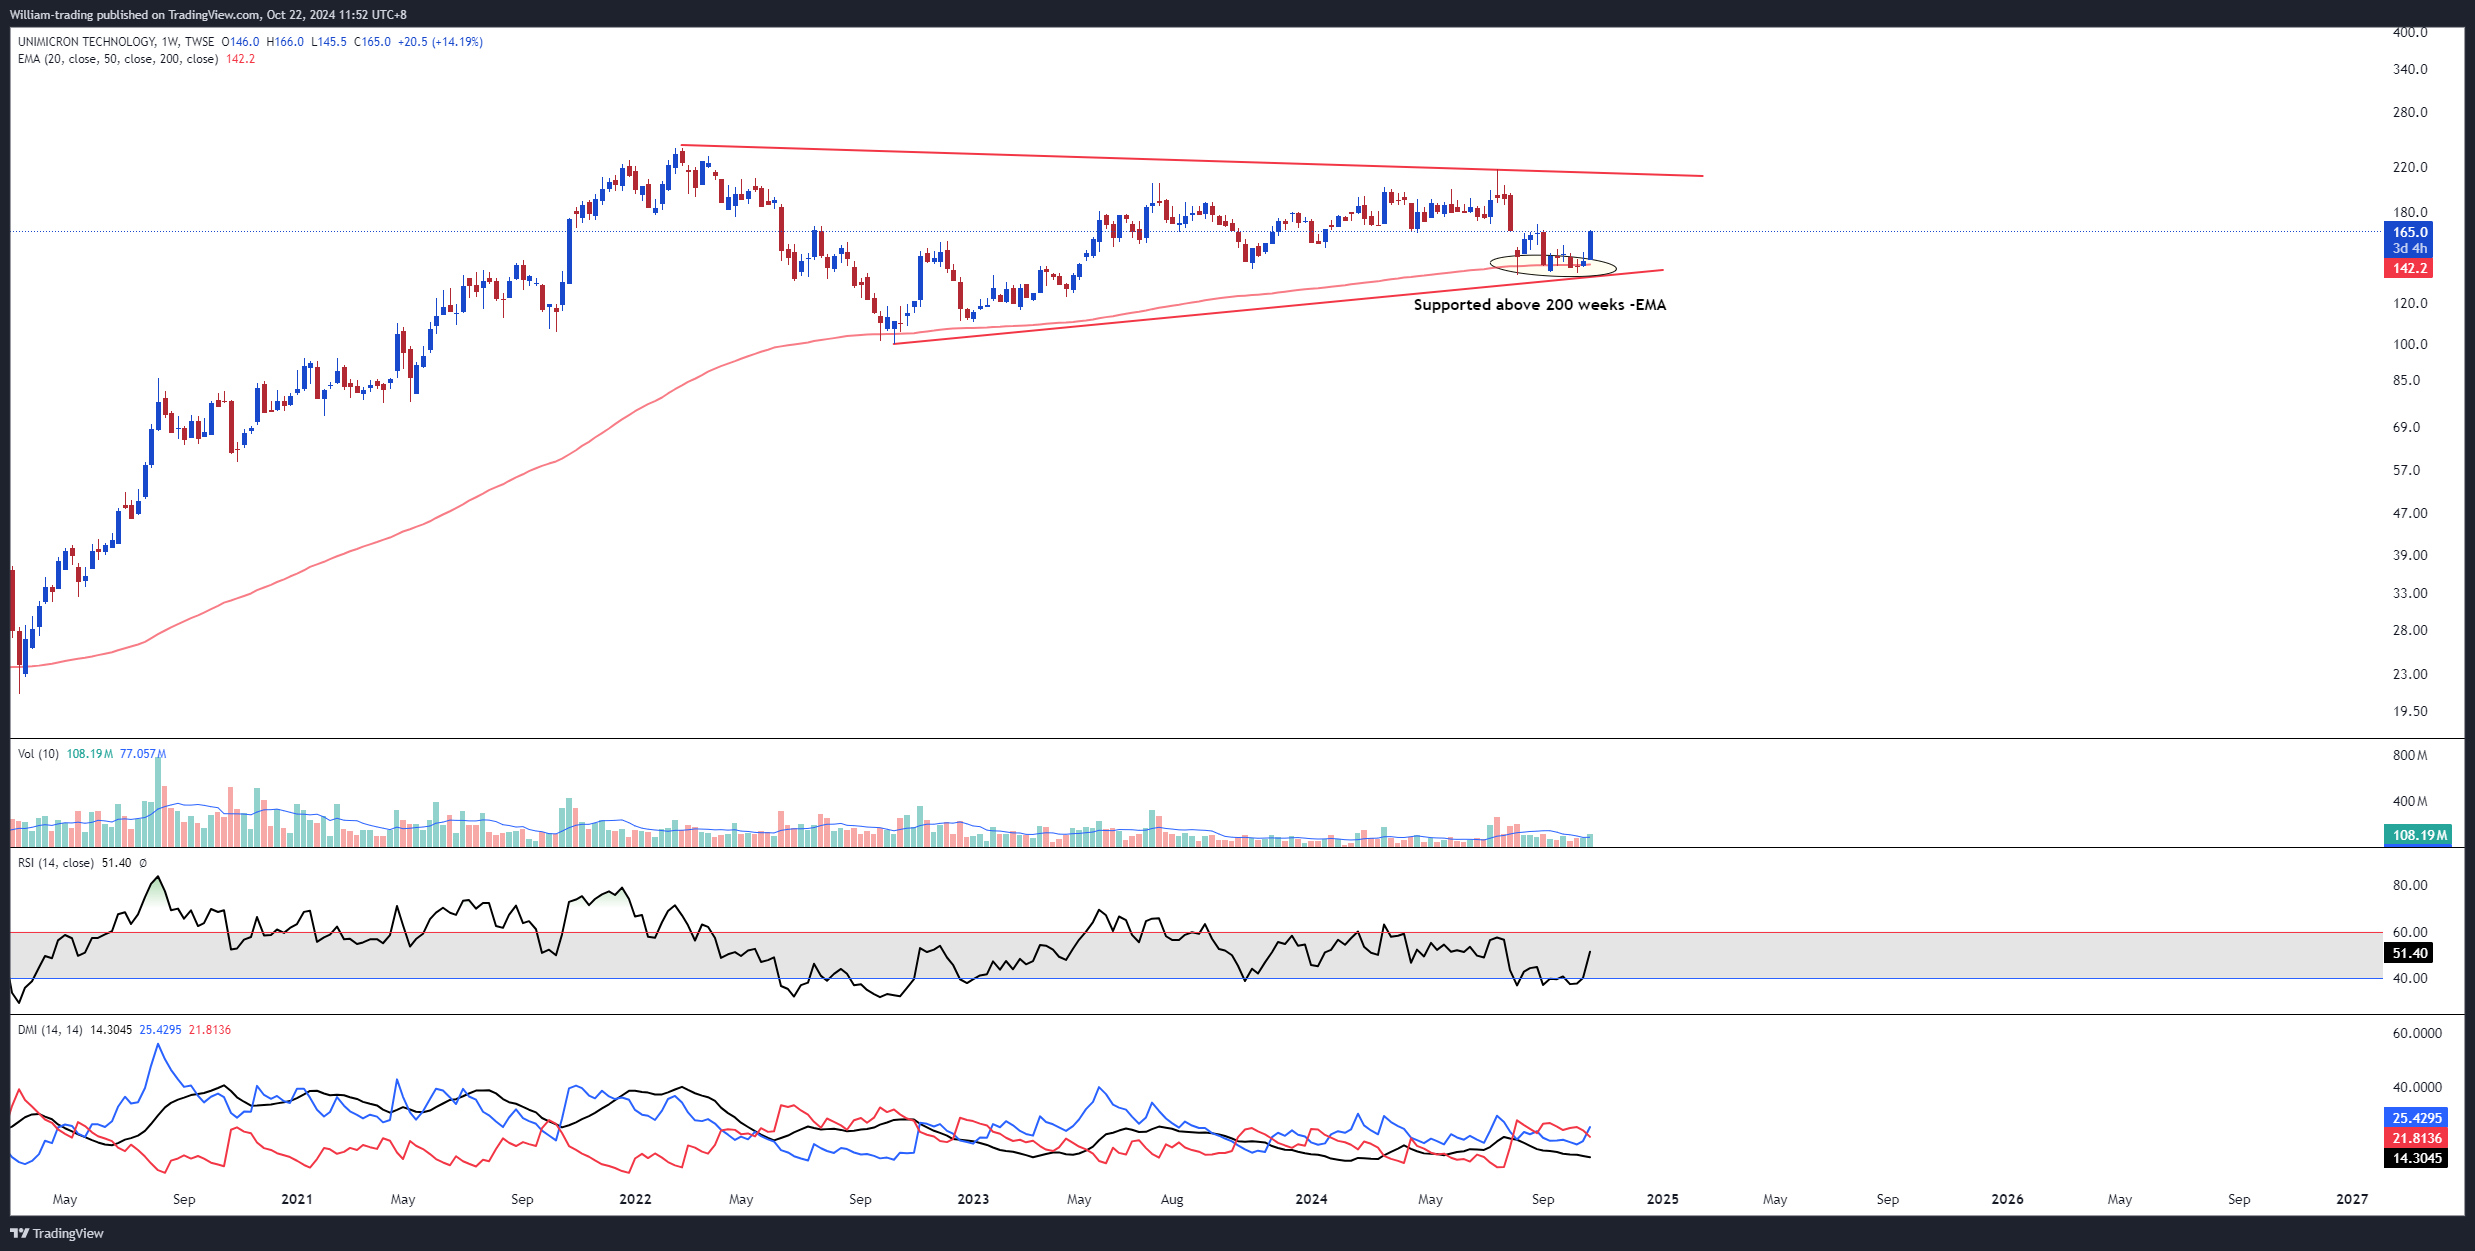
Task: Select the lower ascending red trendline
Action: [1278, 307]
